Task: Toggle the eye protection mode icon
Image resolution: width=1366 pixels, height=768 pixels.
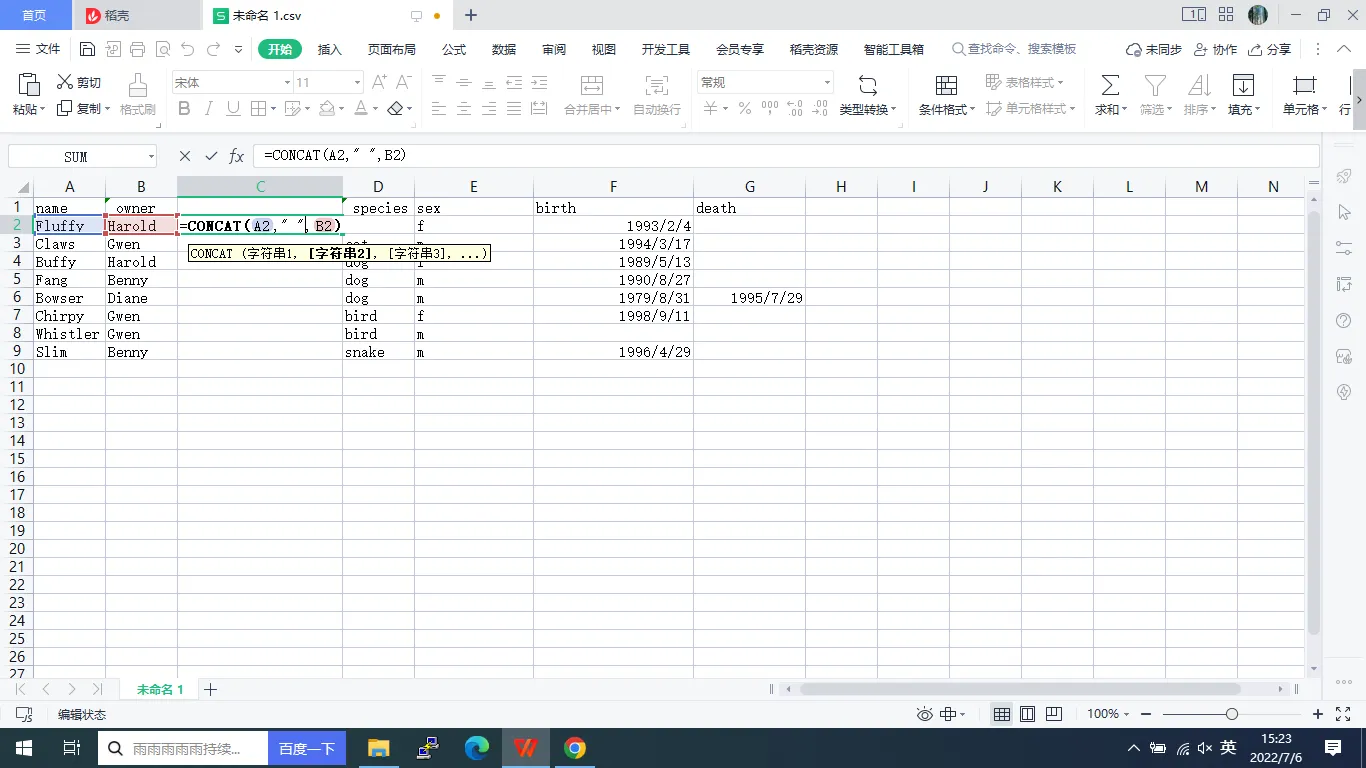Action: coord(925,714)
